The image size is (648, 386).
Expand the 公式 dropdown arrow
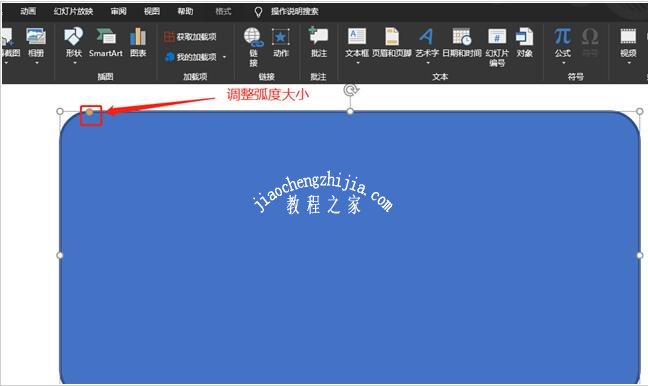(563, 63)
